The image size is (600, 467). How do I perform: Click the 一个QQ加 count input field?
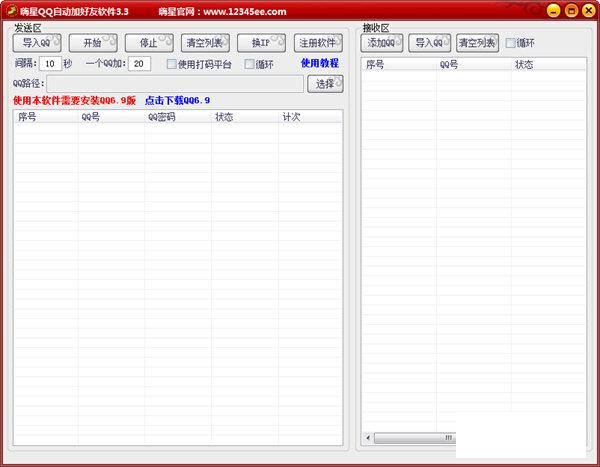click(140, 64)
